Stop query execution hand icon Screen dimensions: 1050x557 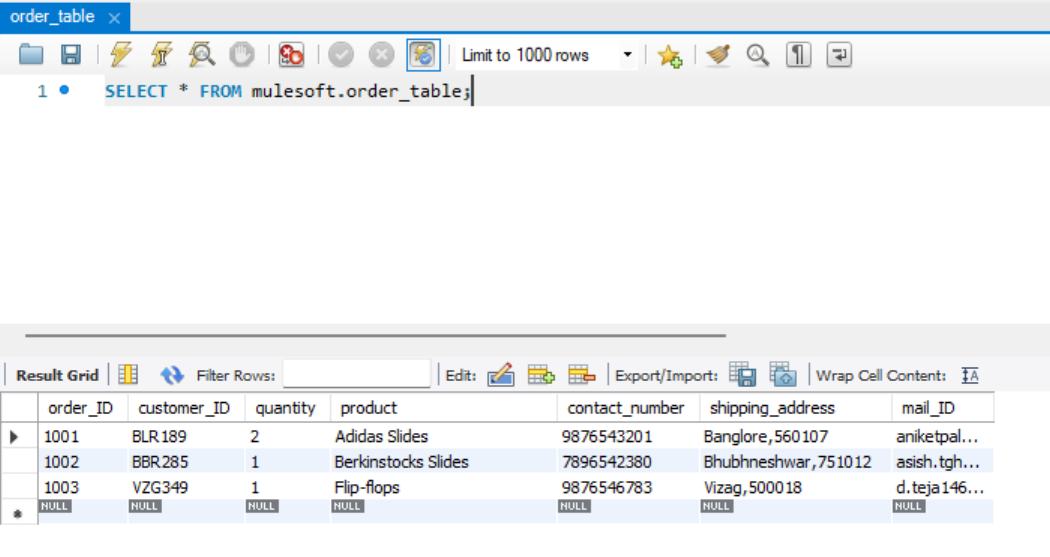(x=241, y=55)
